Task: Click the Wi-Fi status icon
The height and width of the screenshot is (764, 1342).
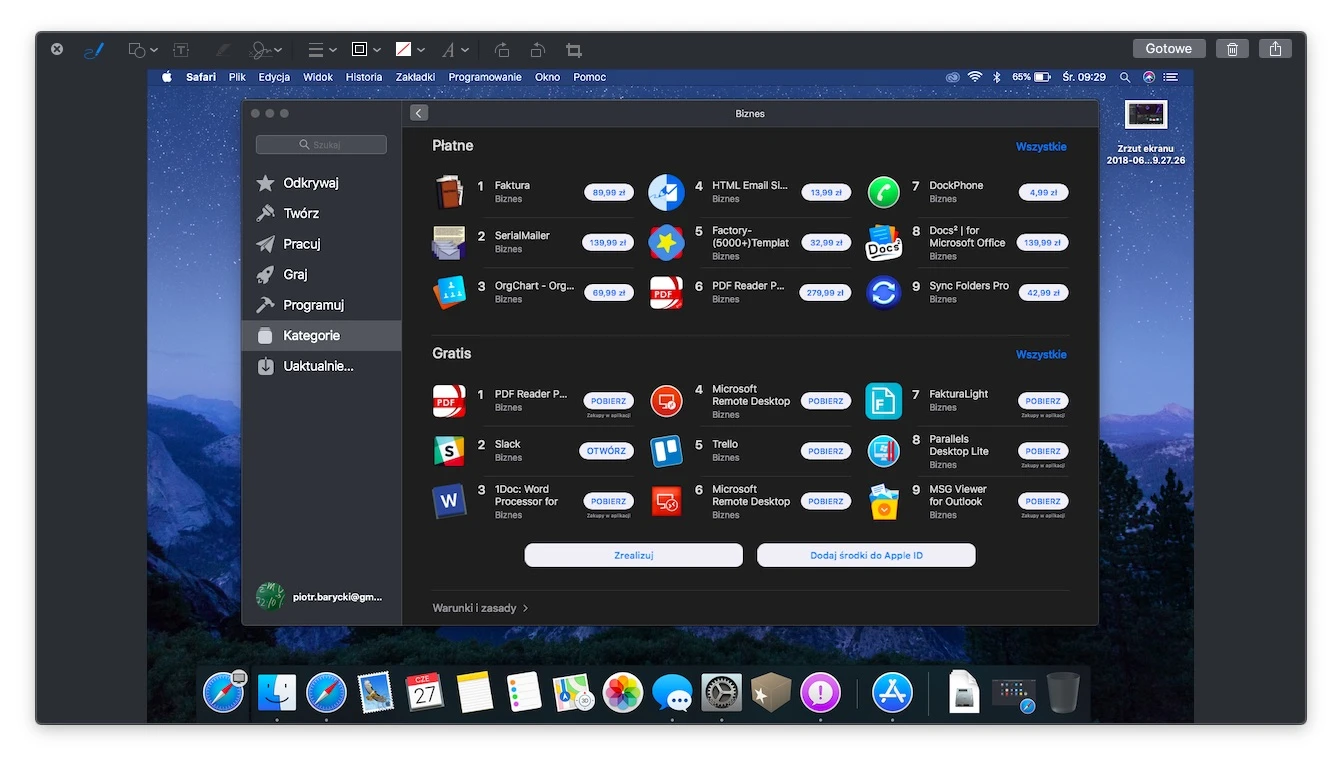Action: (x=975, y=77)
